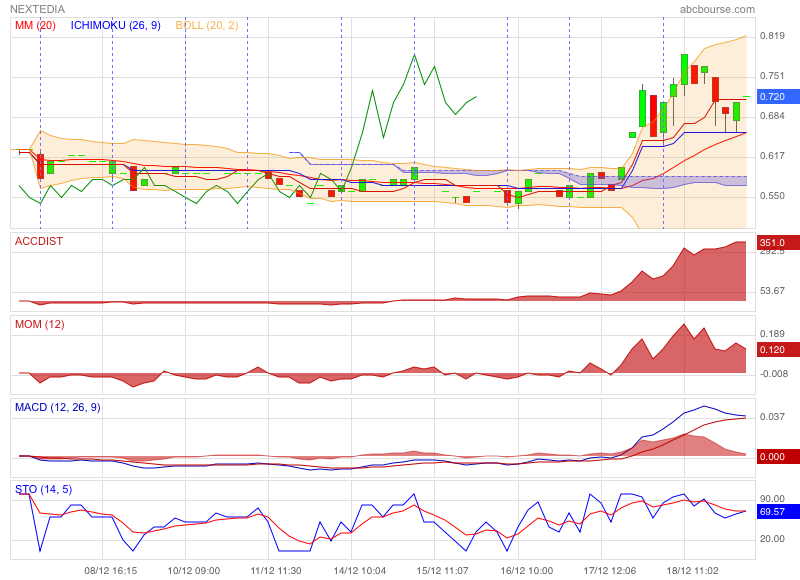The width and height of the screenshot is (800, 580).
Task: Click the MACD value tag 0.000
Action: [x=778, y=457]
